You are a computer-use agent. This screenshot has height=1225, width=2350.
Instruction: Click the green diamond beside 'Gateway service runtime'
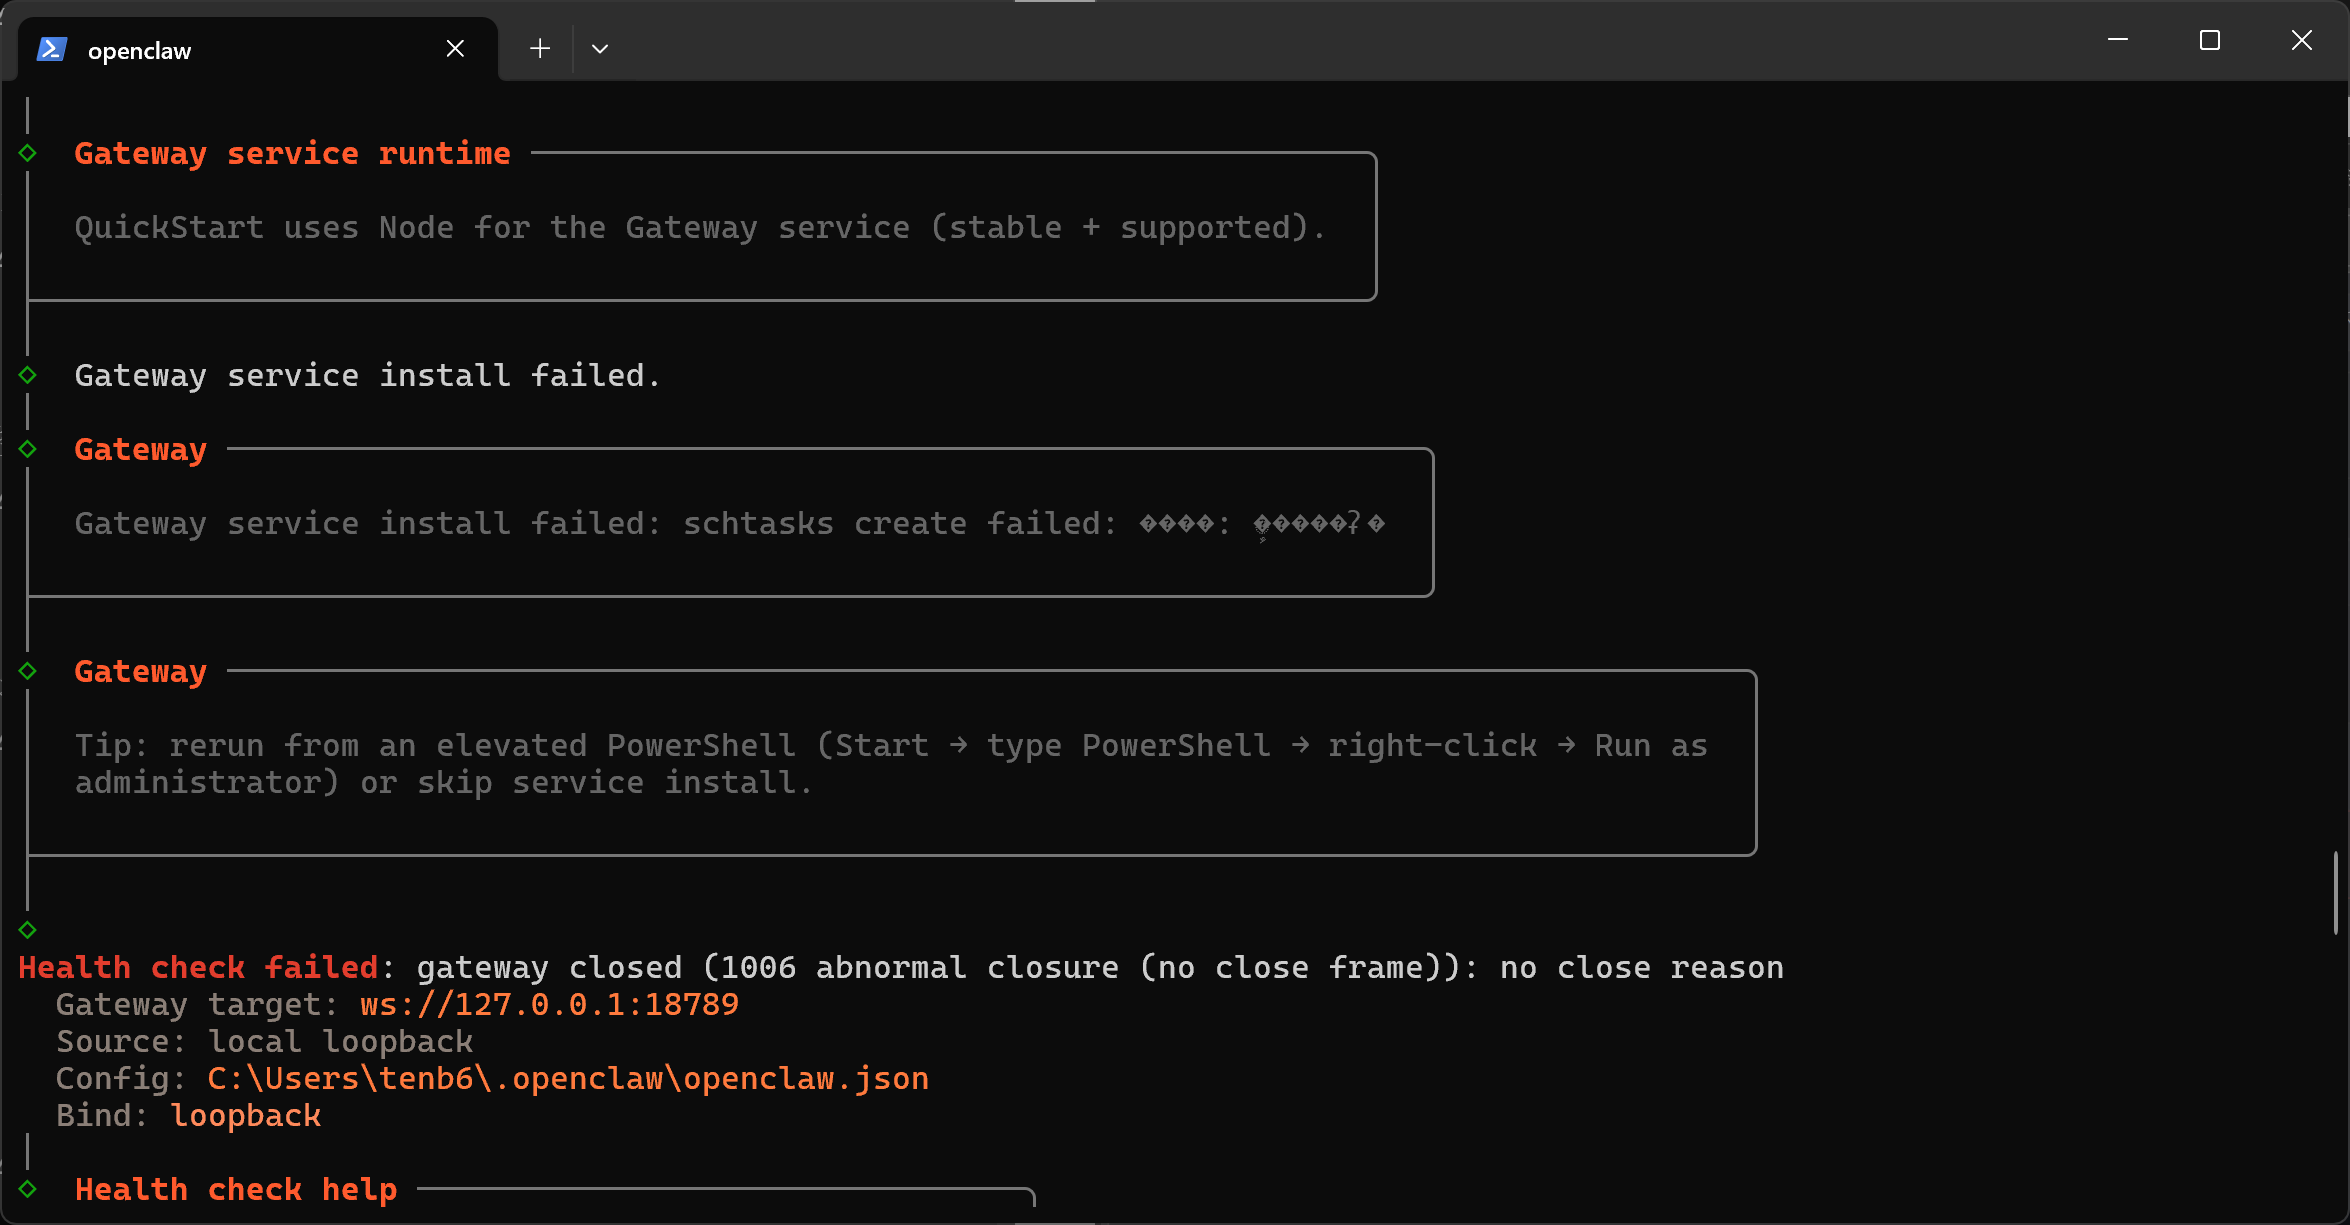click(x=28, y=153)
